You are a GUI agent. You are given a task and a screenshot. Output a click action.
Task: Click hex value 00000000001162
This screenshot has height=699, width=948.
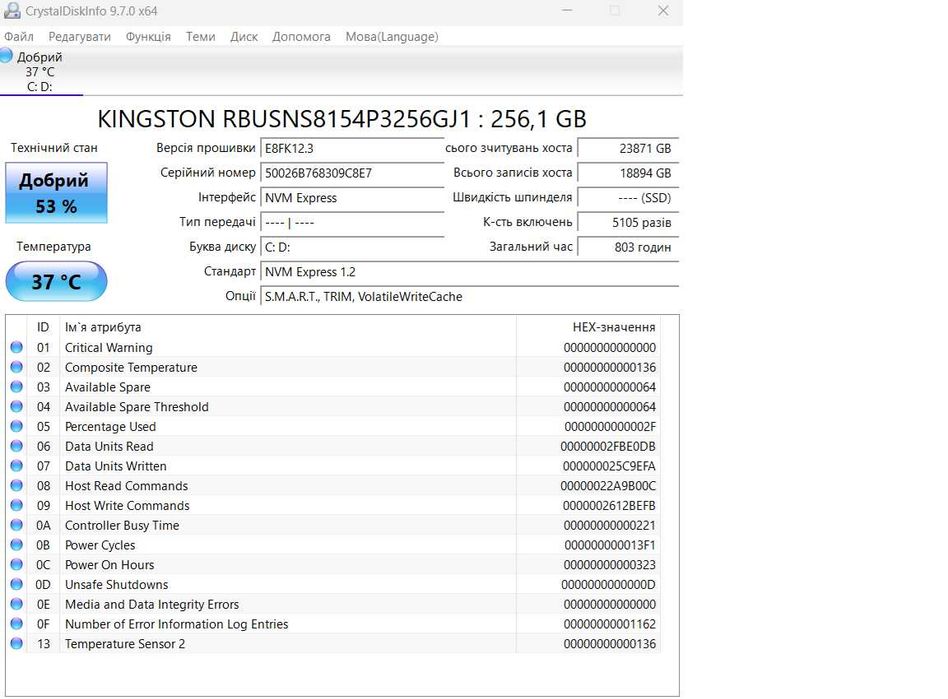click(x=609, y=625)
